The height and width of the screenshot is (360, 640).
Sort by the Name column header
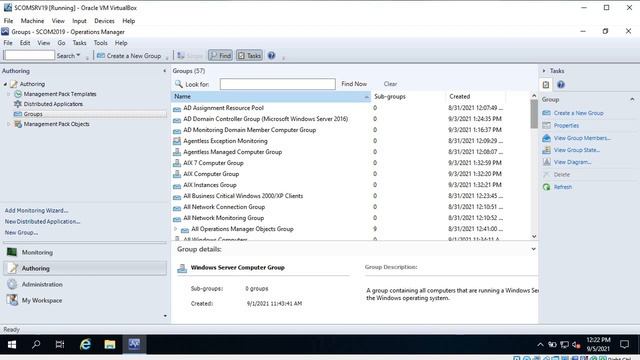[270, 97]
